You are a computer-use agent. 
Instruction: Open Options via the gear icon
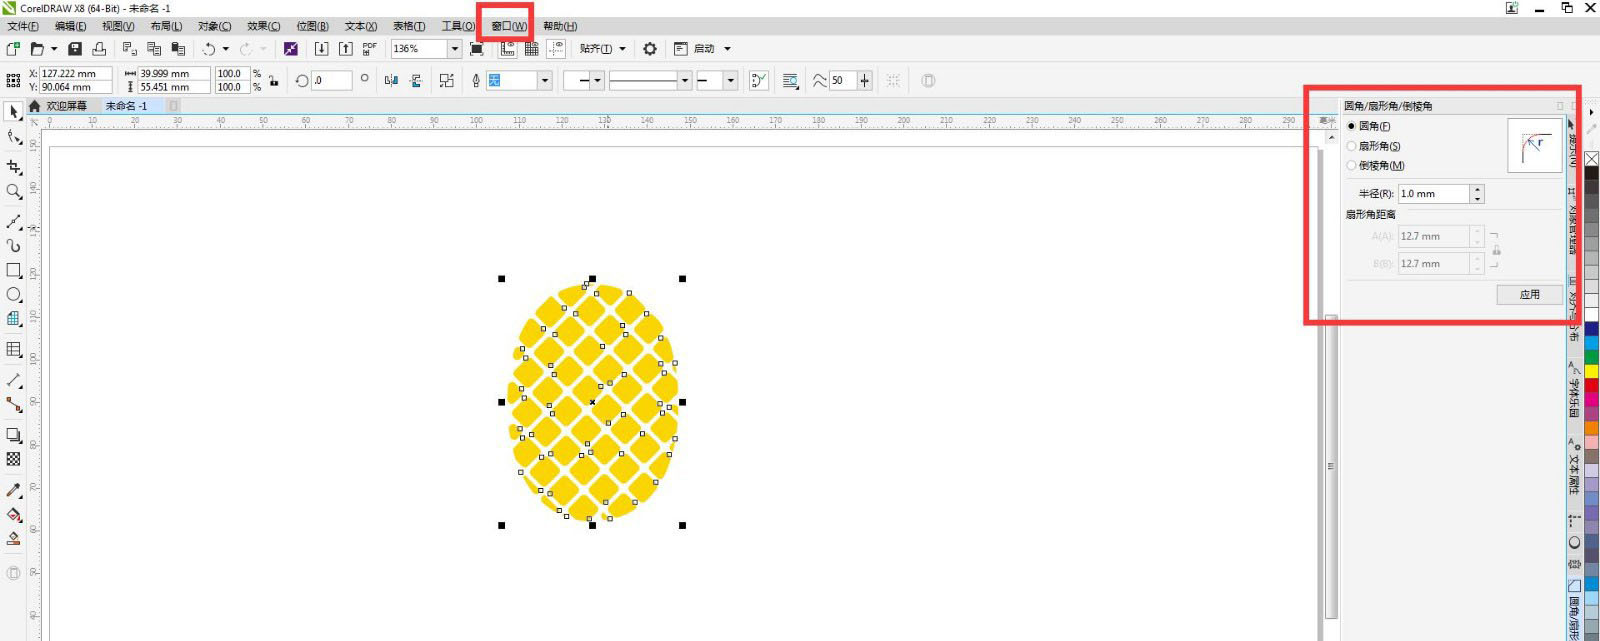[x=650, y=49]
